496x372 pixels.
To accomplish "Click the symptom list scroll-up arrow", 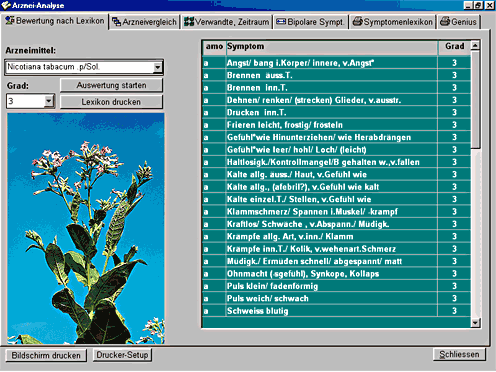I will [476, 45].
